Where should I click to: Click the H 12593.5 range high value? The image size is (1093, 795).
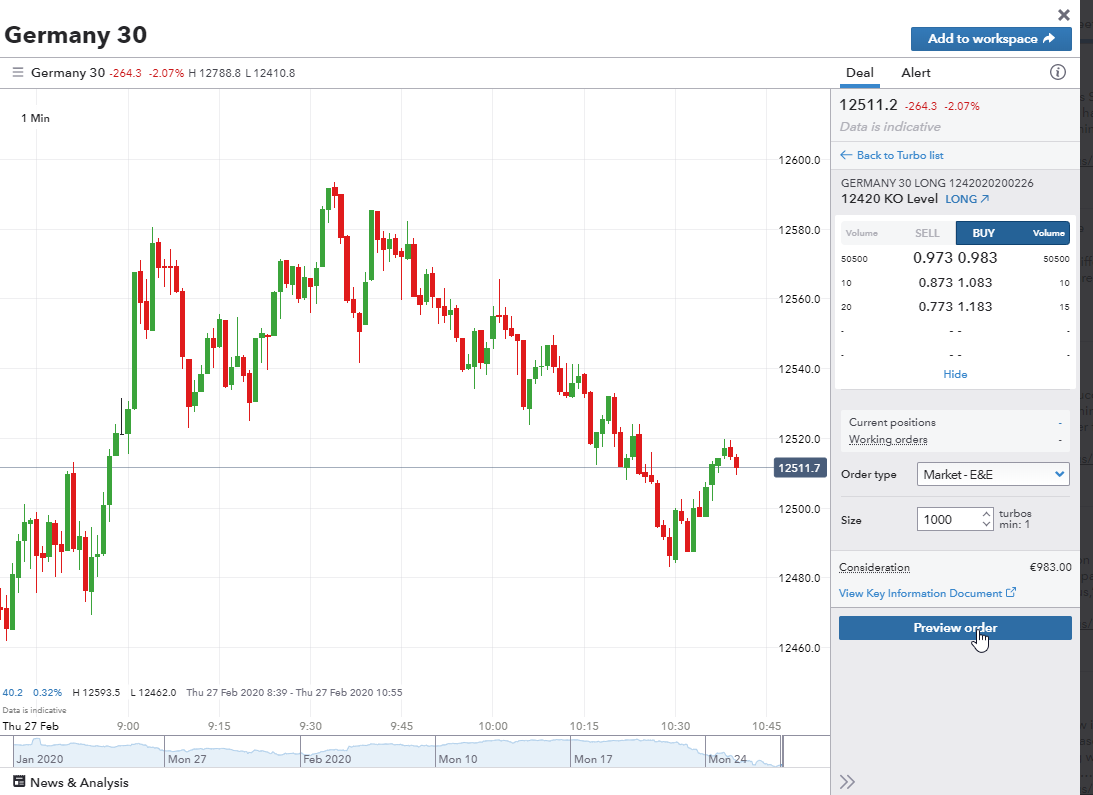coord(96,692)
